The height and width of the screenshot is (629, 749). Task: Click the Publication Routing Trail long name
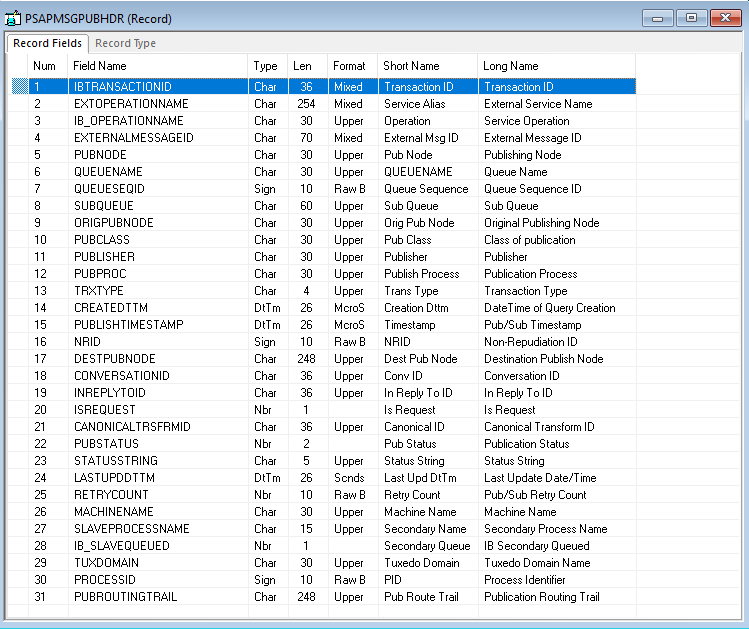(542, 597)
